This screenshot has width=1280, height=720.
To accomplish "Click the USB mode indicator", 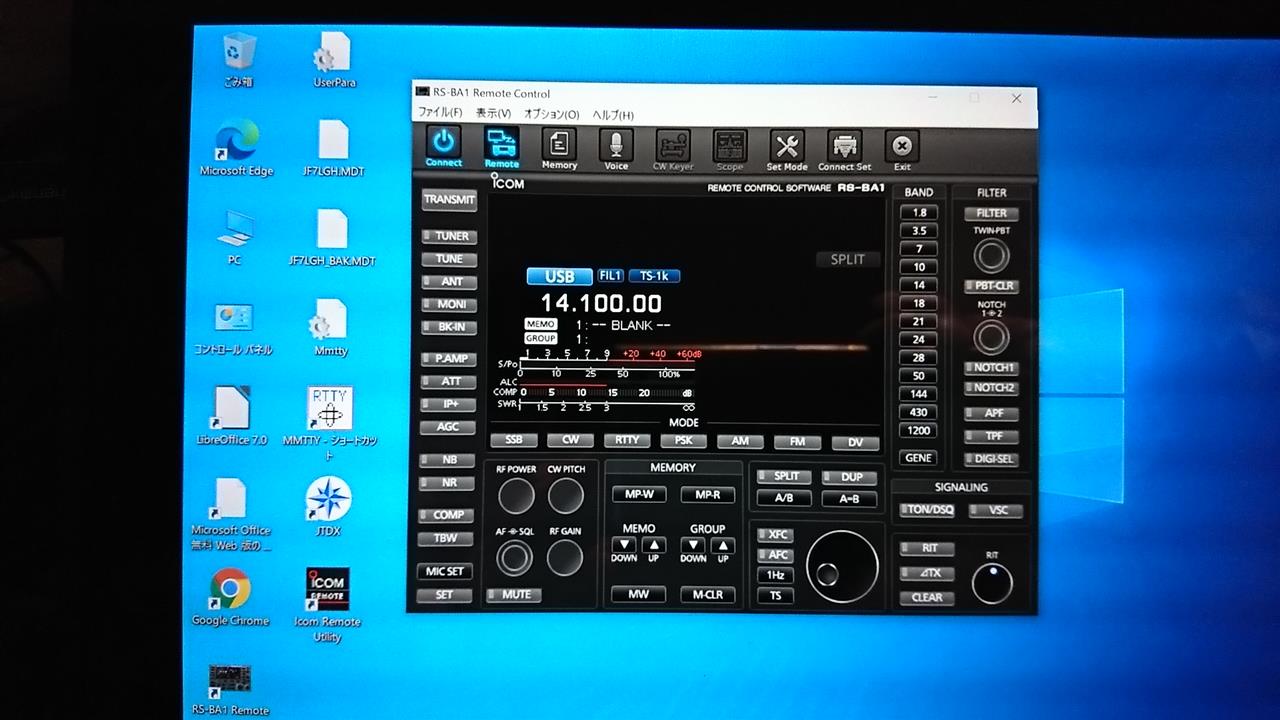I will pos(559,276).
